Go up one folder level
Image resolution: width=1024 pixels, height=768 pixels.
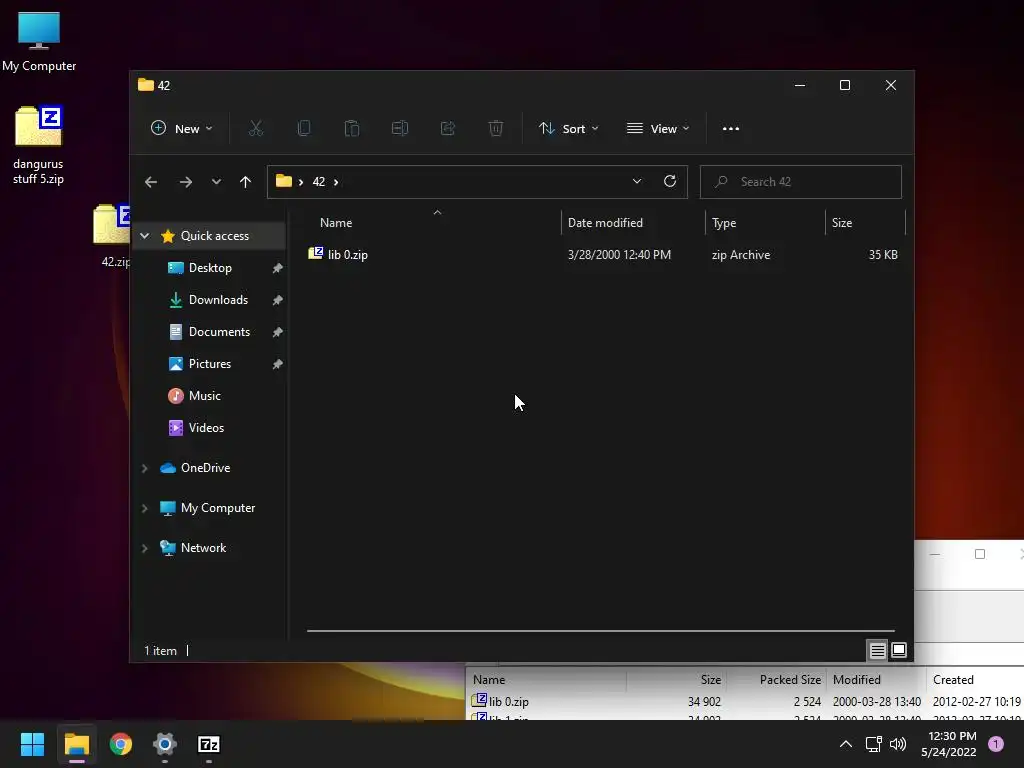246,182
